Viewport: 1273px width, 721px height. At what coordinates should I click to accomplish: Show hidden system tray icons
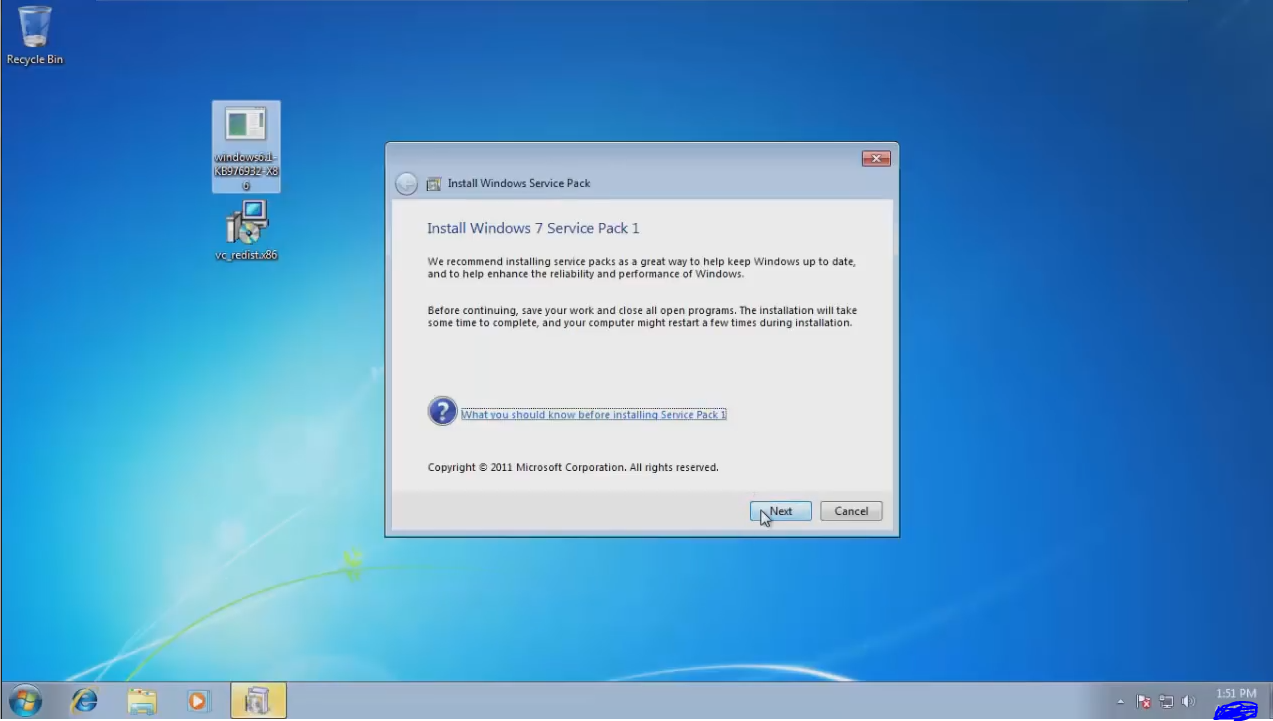(x=1120, y=702)
